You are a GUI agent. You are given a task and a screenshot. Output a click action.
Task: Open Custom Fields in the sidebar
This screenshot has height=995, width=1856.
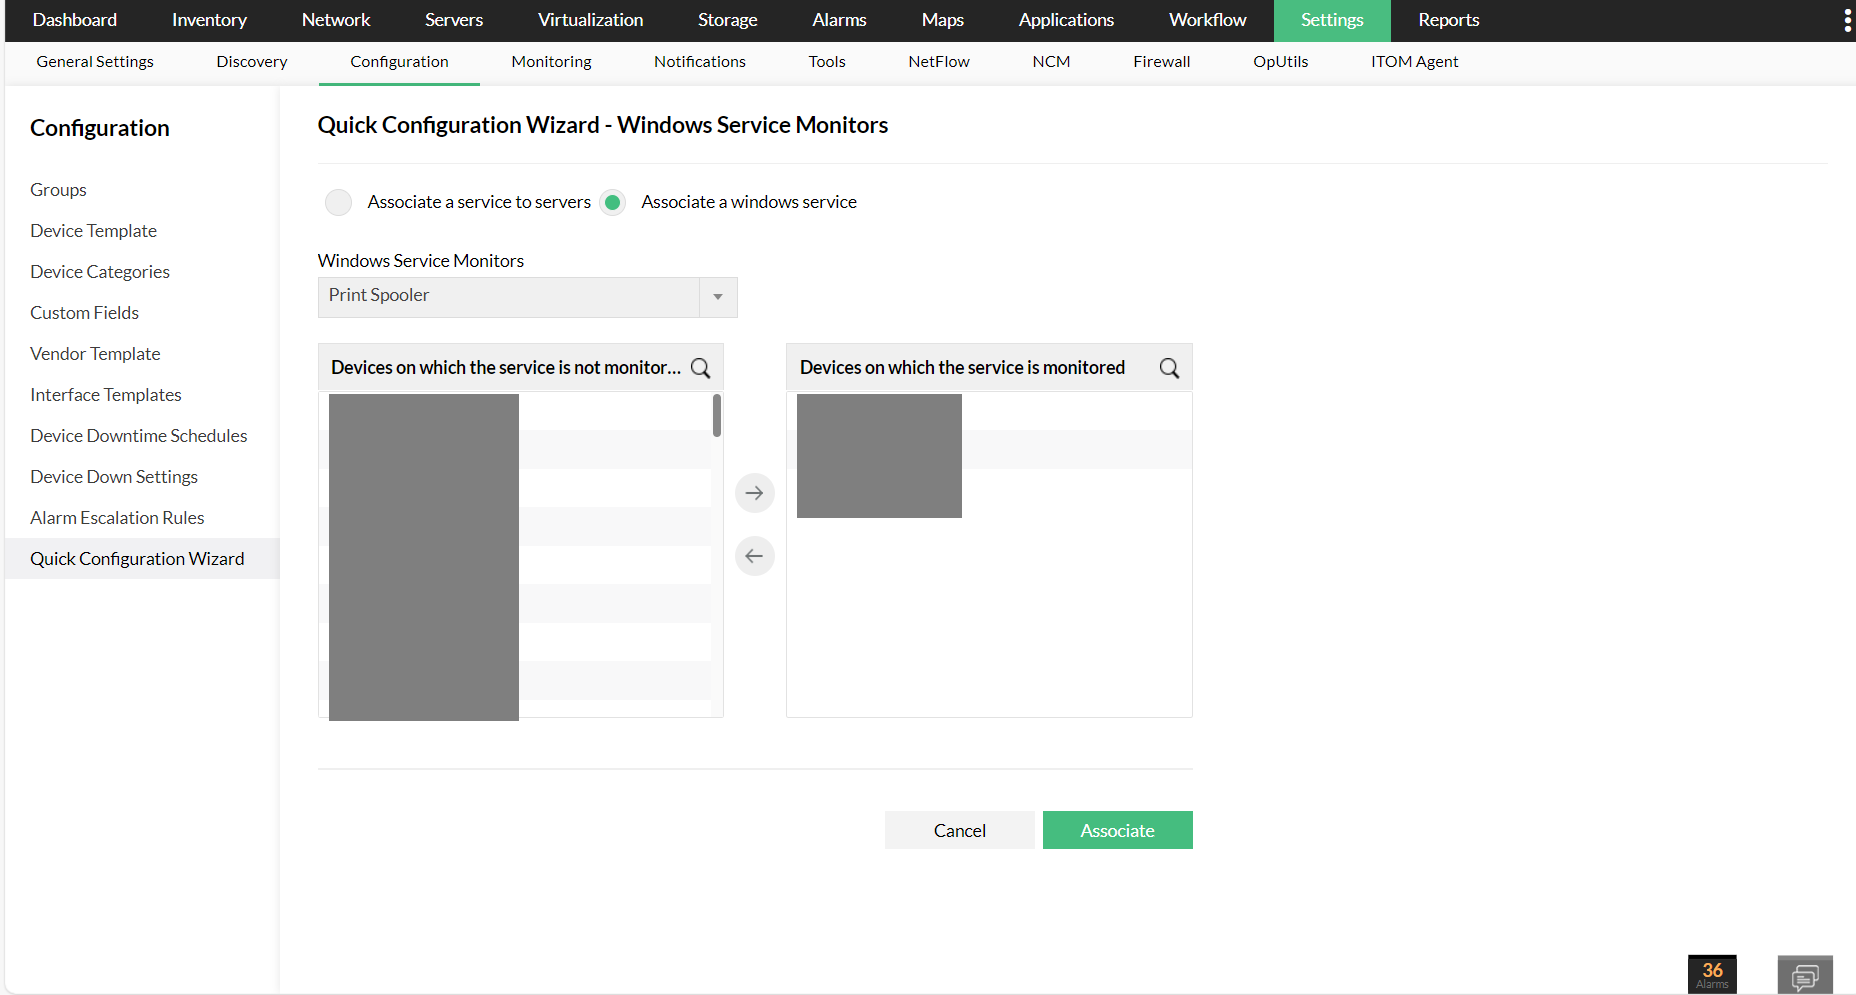(84, 313)
